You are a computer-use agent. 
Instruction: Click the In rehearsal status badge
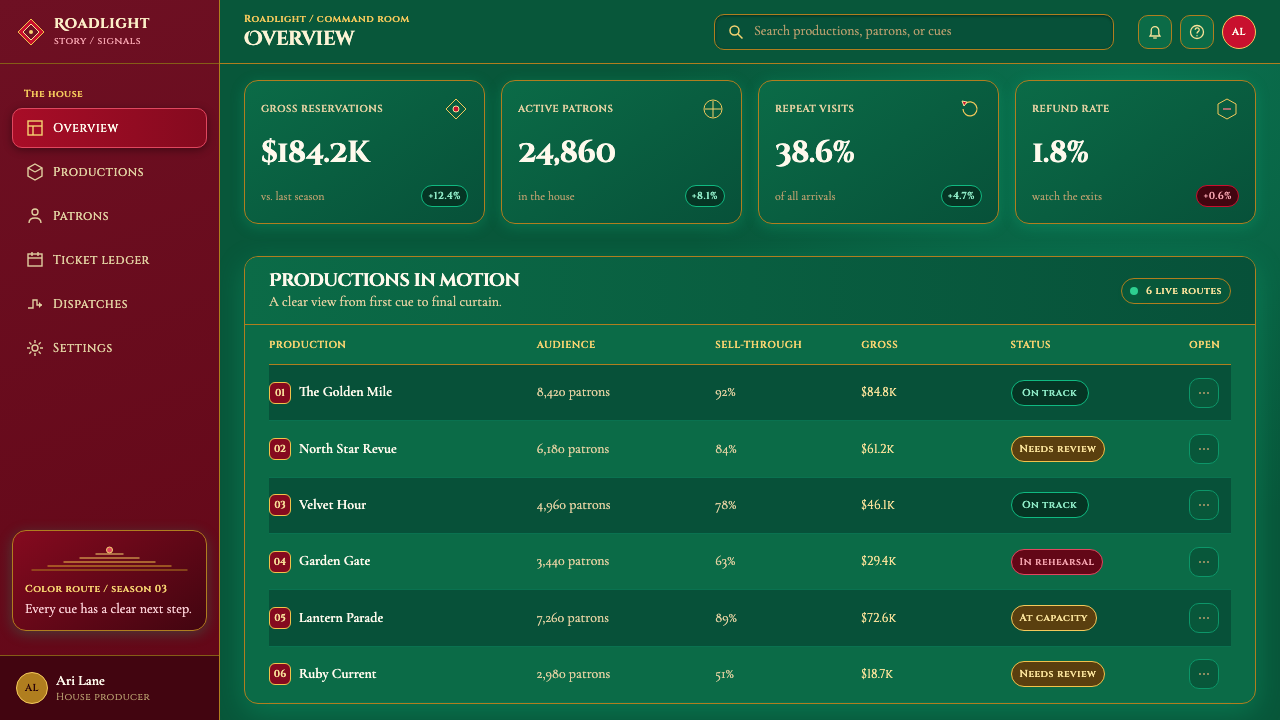[1056, 562]
